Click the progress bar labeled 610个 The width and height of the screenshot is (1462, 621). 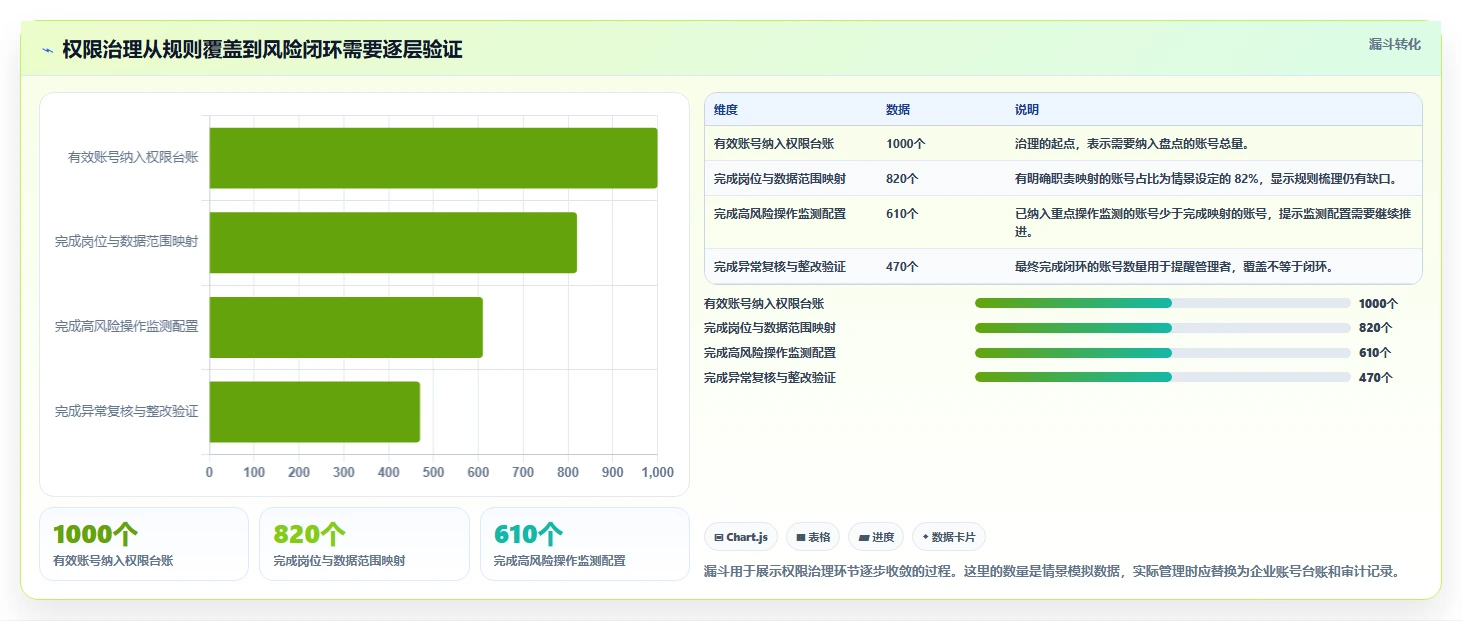tap(1162, 353)
